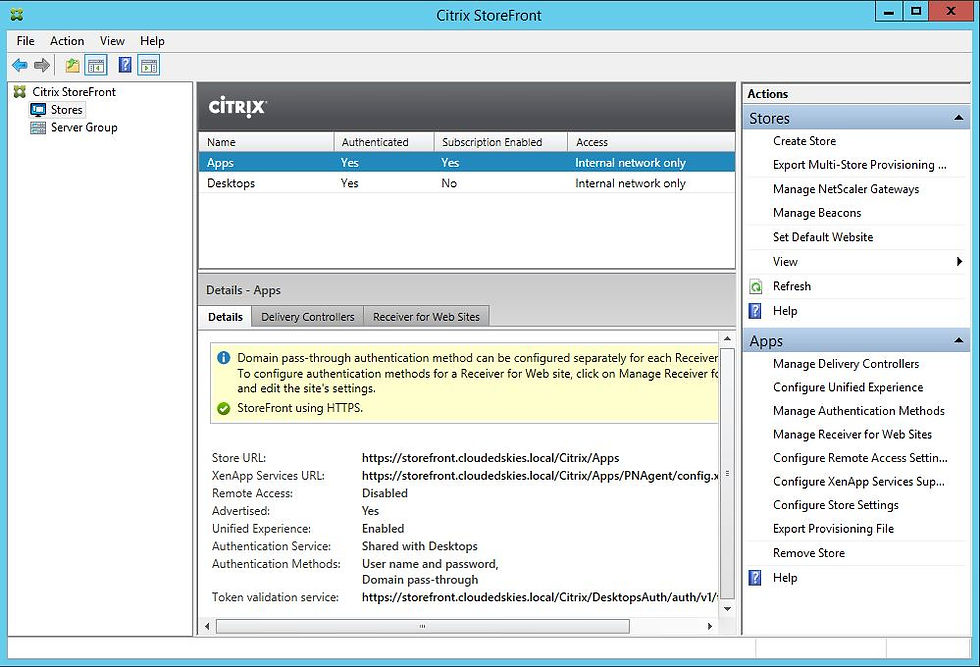980x667 pixels.
Task: Click the Store URL value ending in /Citrix/Apps
Action: point(491,458)
